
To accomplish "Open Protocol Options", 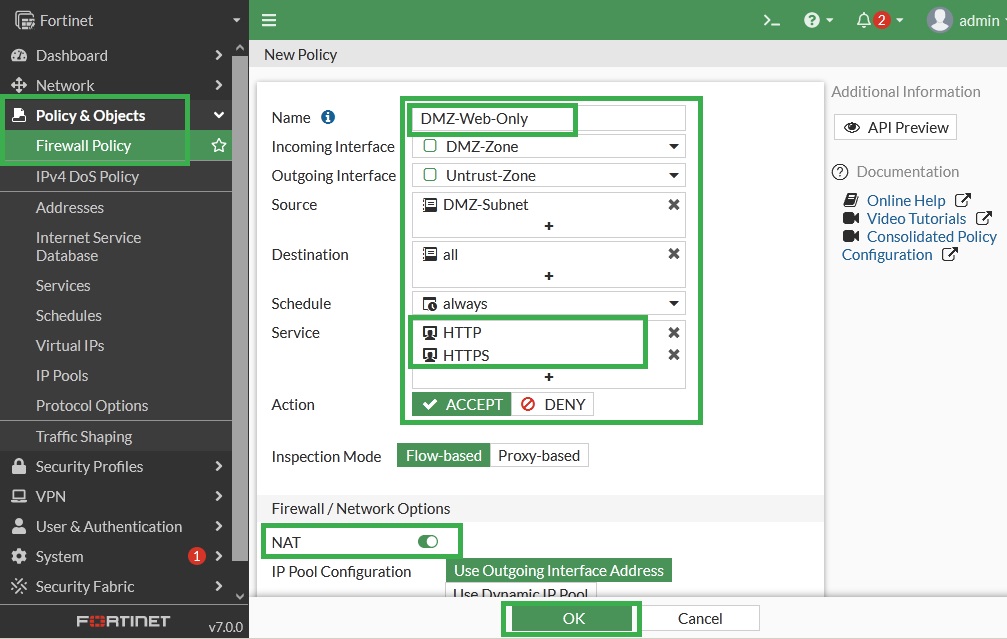I will 92,406.
